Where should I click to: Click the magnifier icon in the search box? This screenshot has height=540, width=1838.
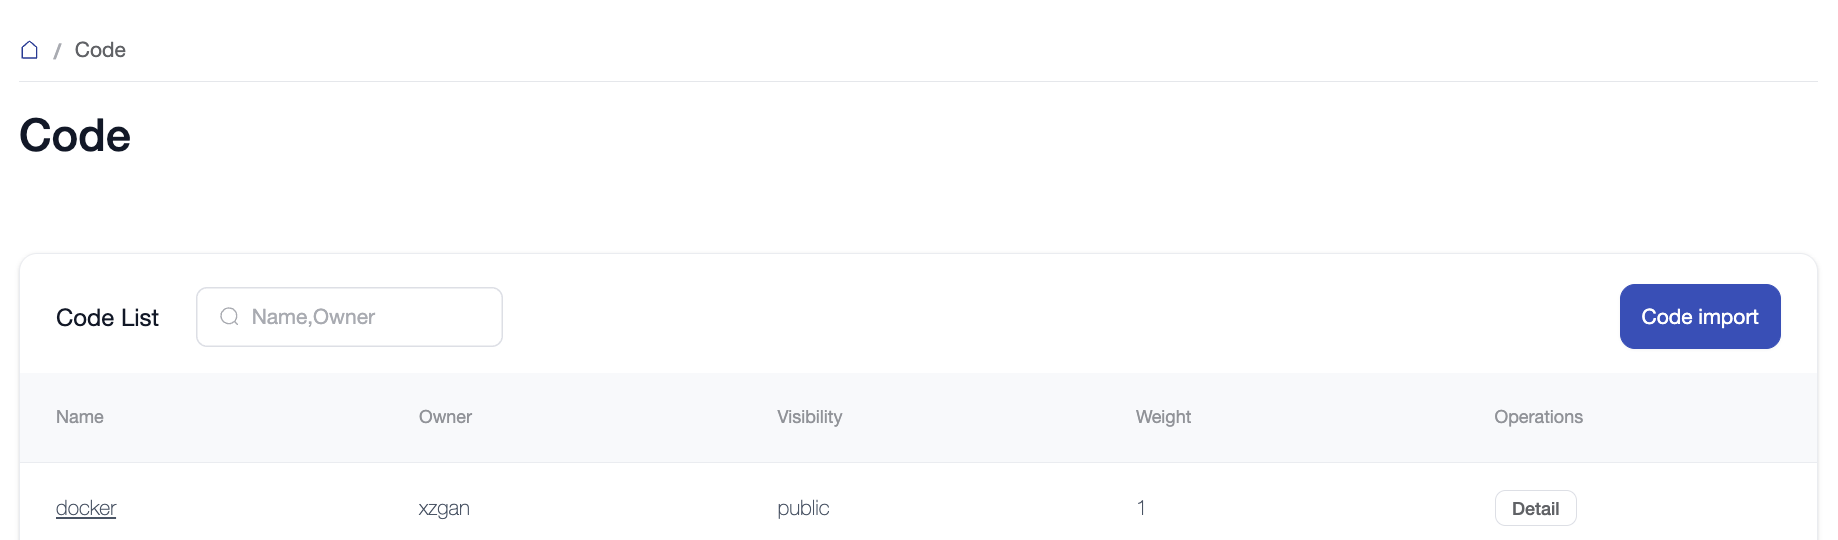click(229, 317)
